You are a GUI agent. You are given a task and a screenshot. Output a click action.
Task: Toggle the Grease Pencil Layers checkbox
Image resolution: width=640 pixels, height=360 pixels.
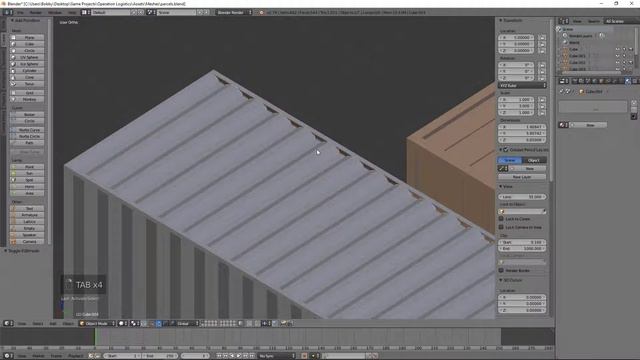point(506,150)
